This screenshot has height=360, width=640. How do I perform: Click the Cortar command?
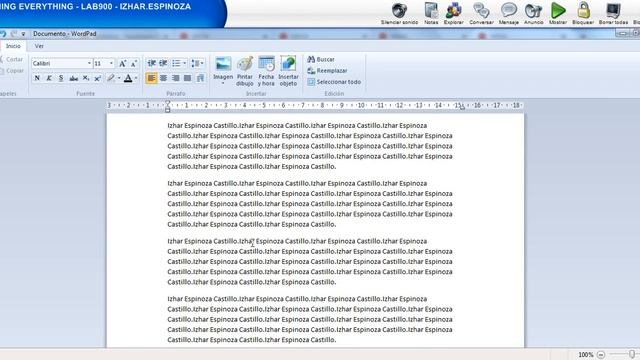12,59
